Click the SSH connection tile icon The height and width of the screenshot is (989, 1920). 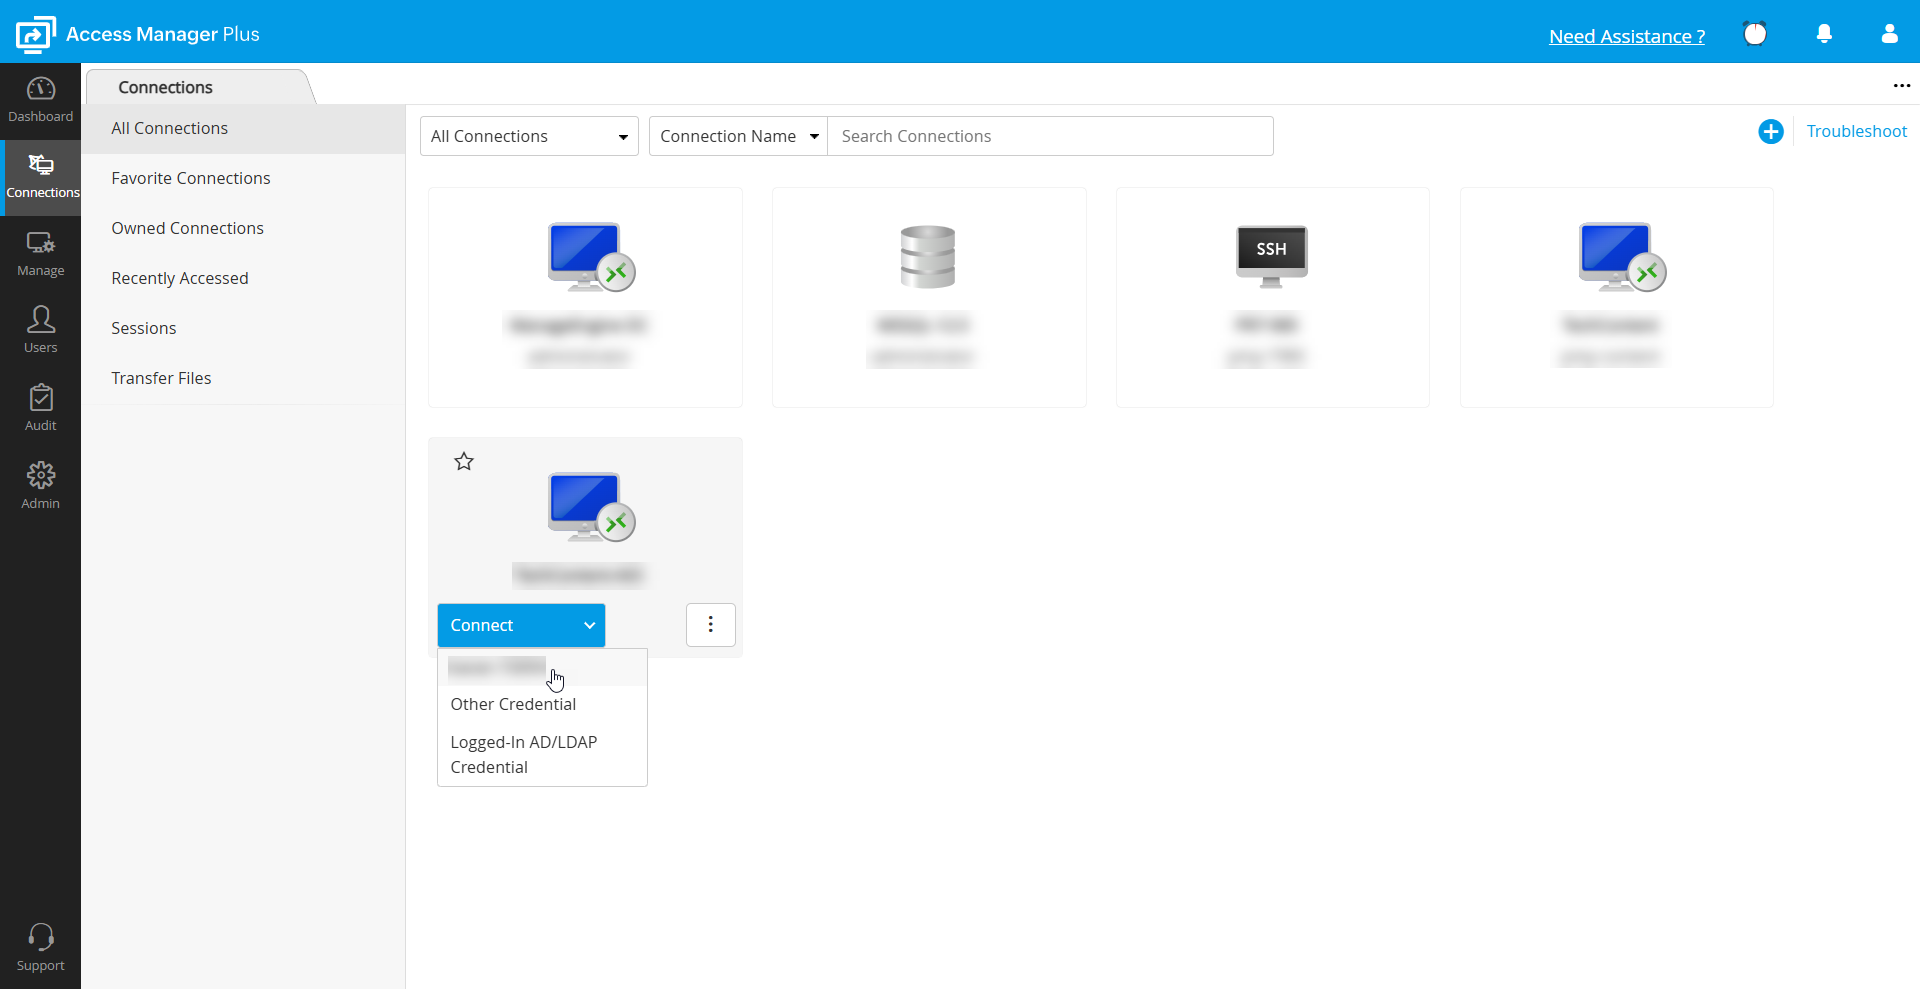[1271, 256]
